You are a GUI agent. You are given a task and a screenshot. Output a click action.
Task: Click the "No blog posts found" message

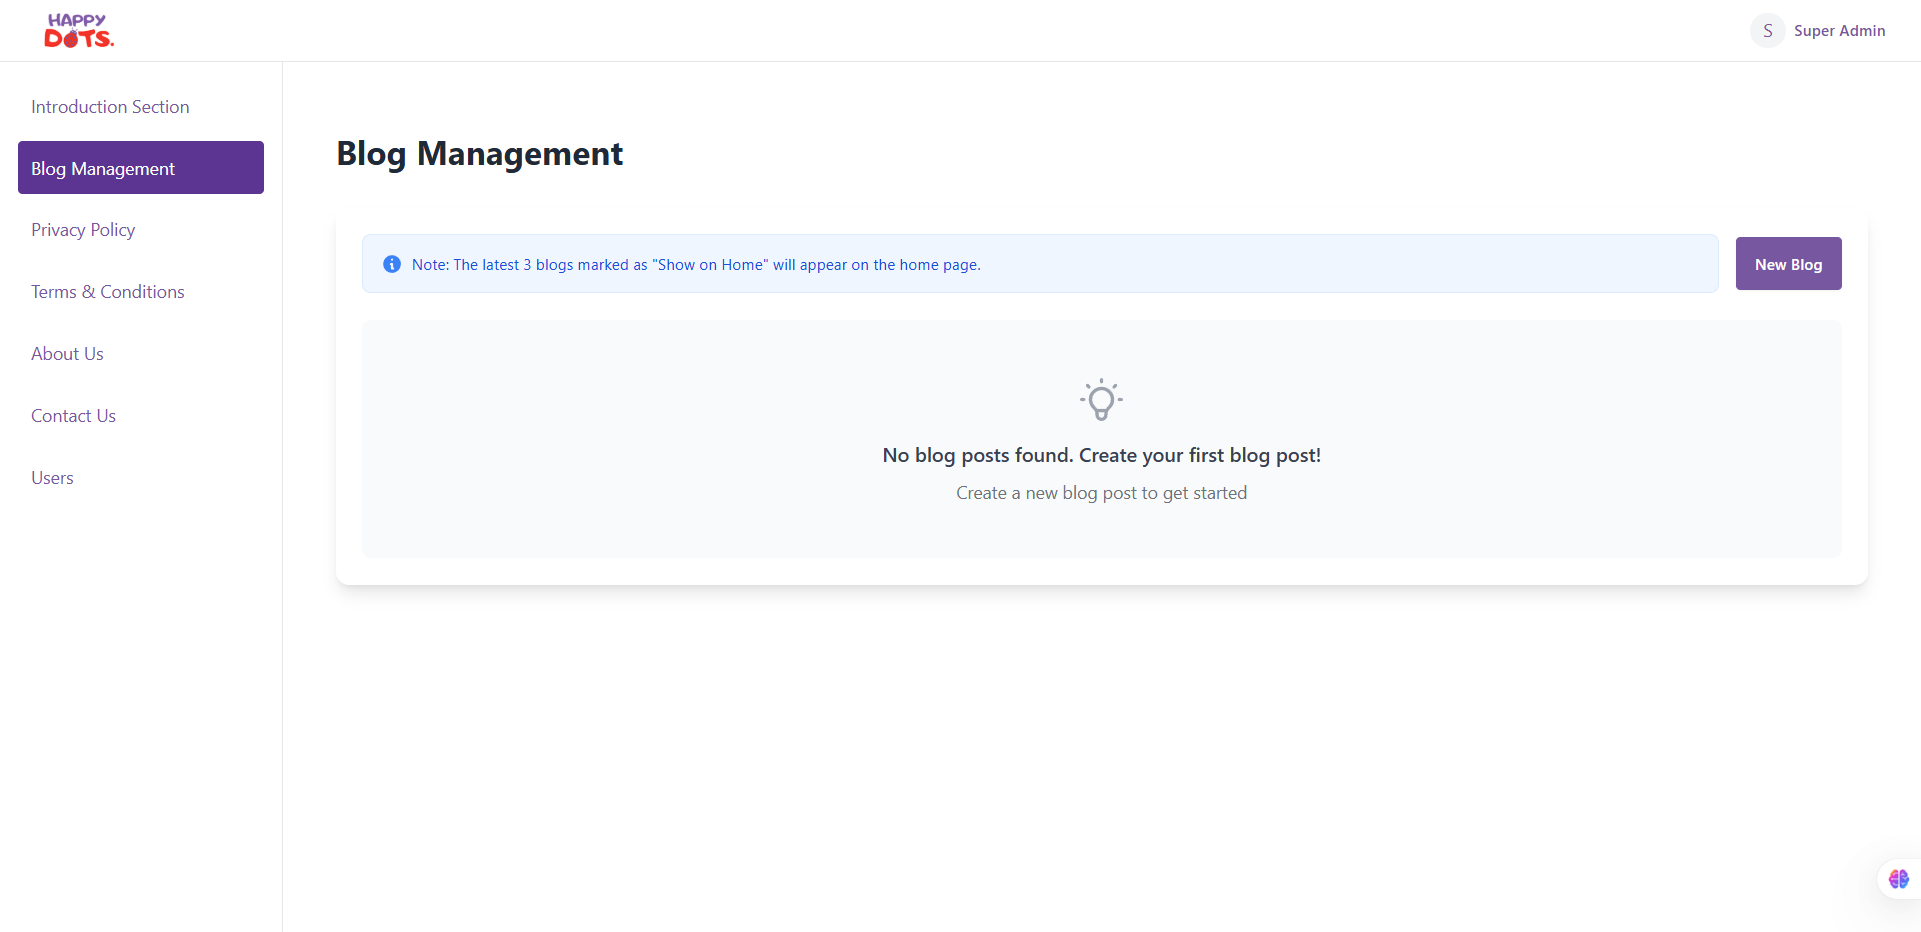pos(1101,455)
